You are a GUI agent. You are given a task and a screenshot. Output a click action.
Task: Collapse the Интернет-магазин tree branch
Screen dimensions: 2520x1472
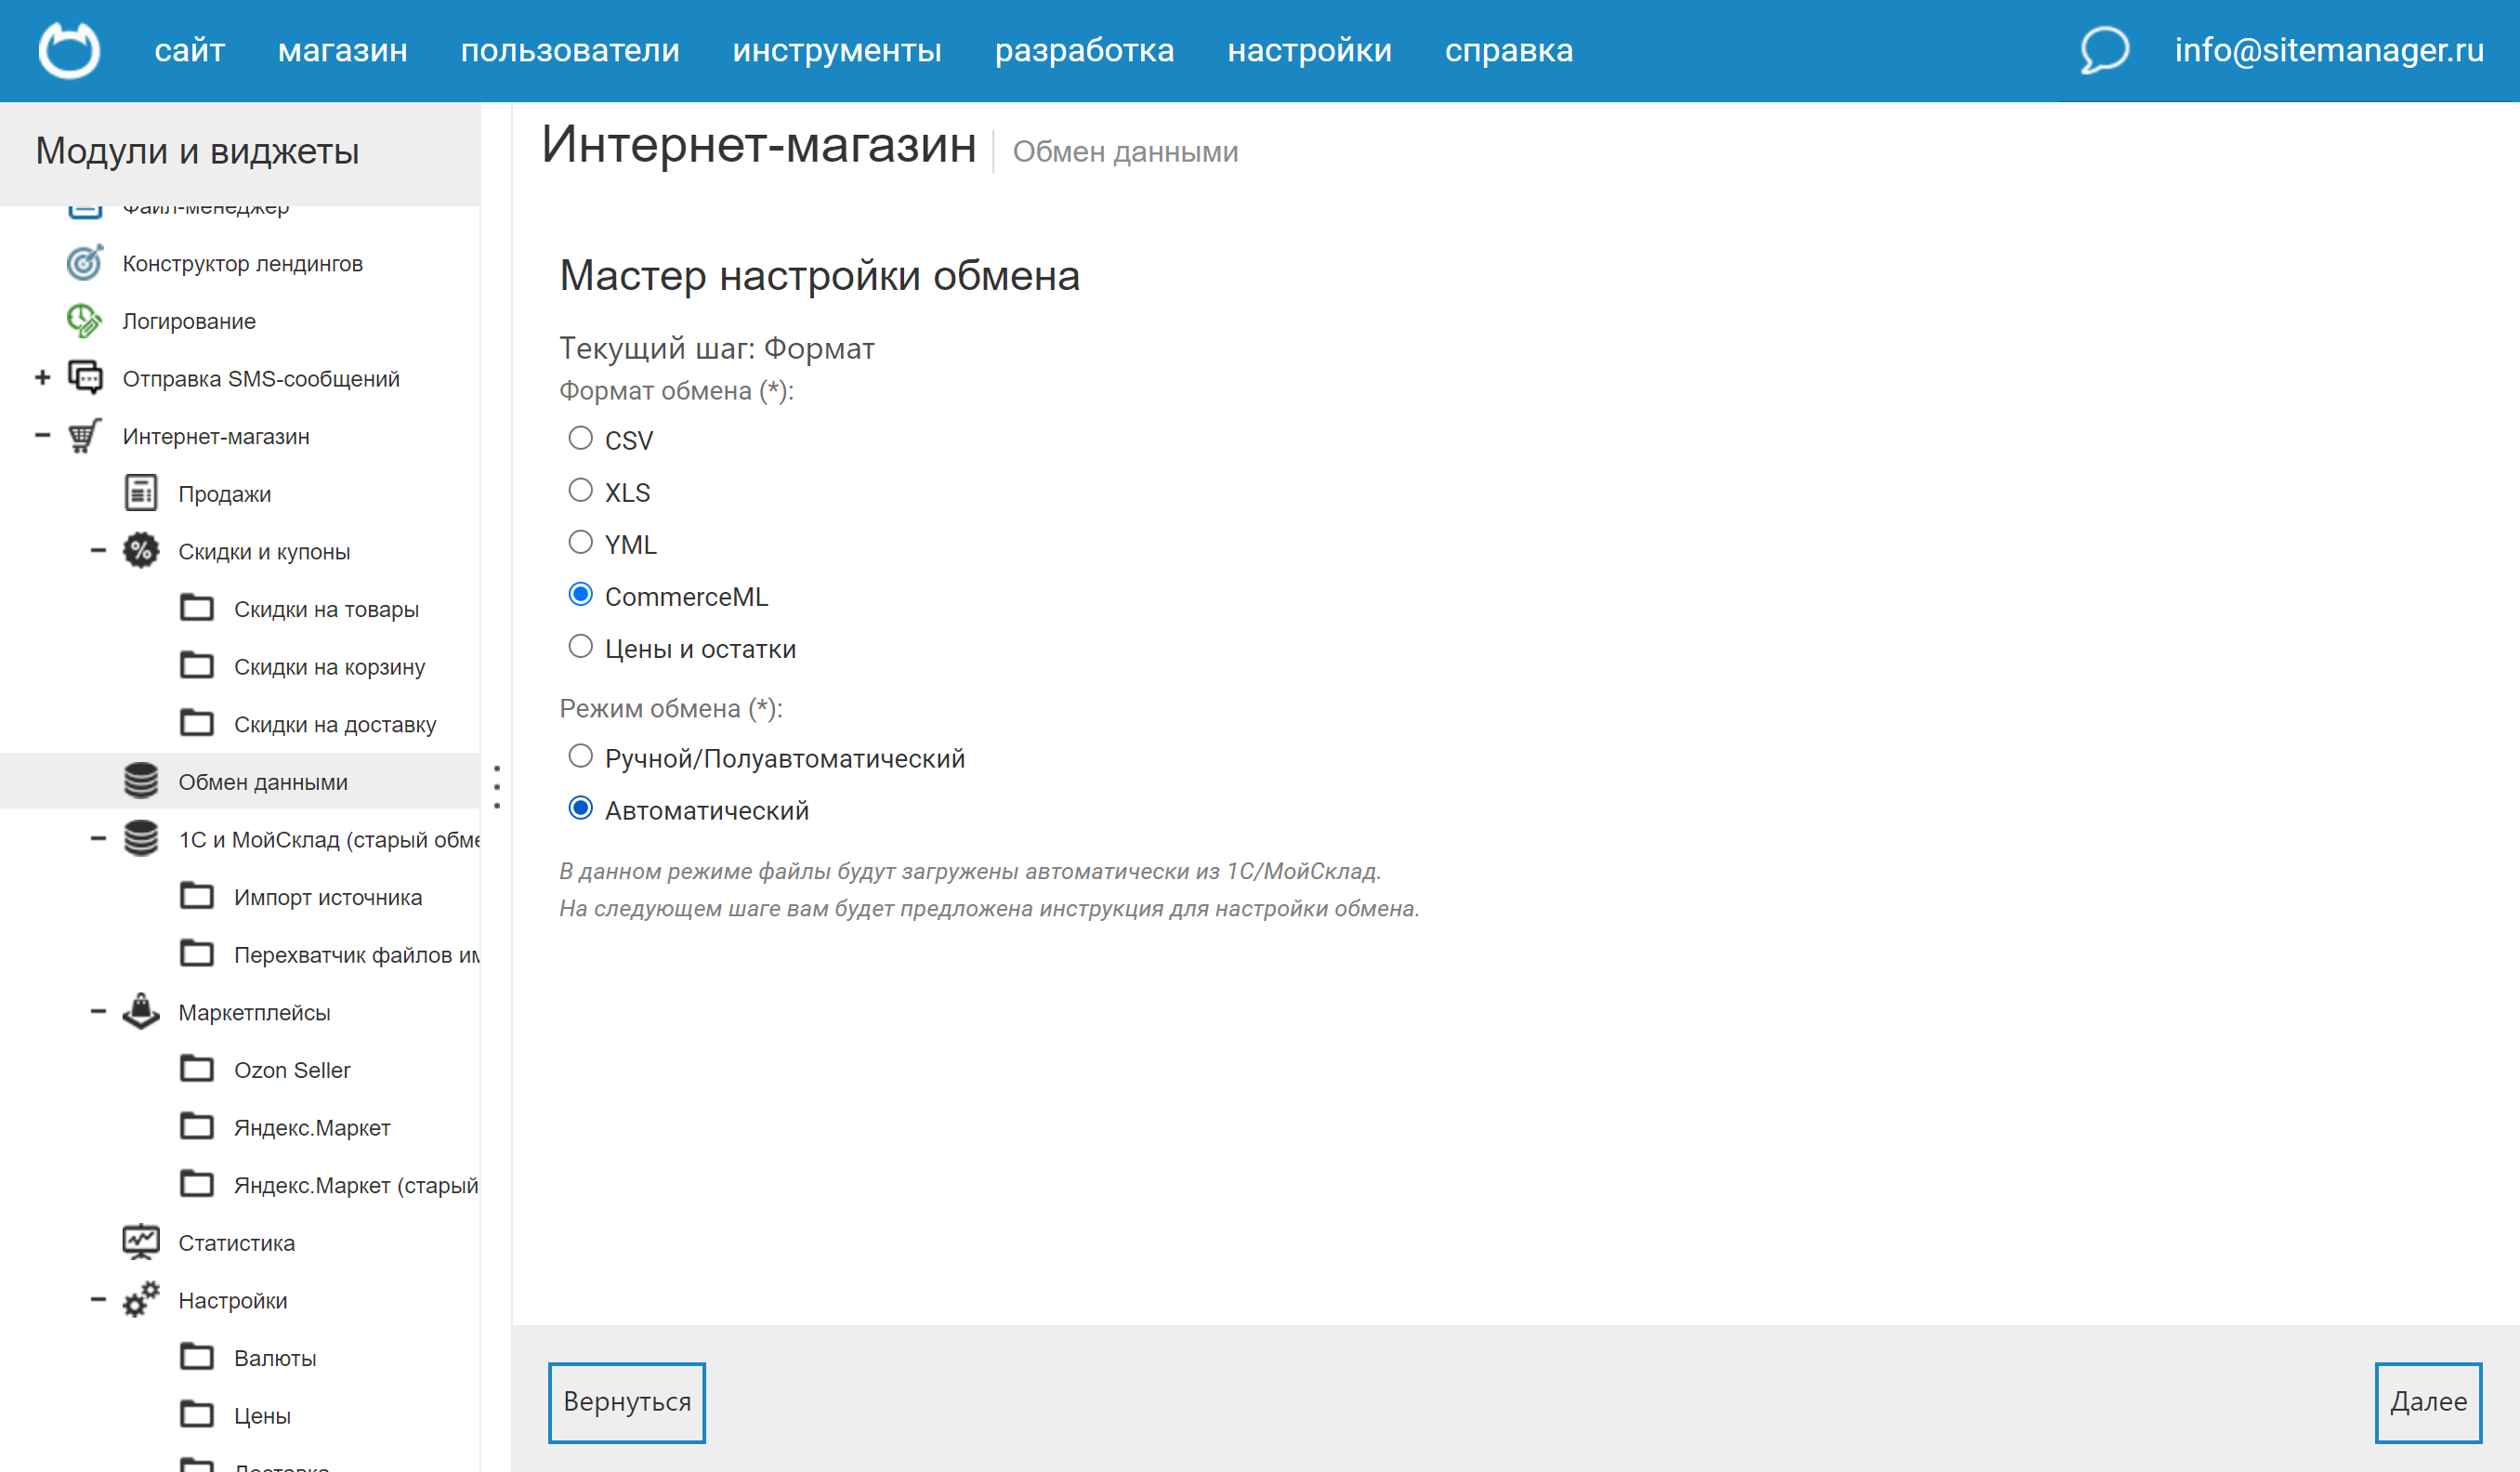tap(42, 436)
